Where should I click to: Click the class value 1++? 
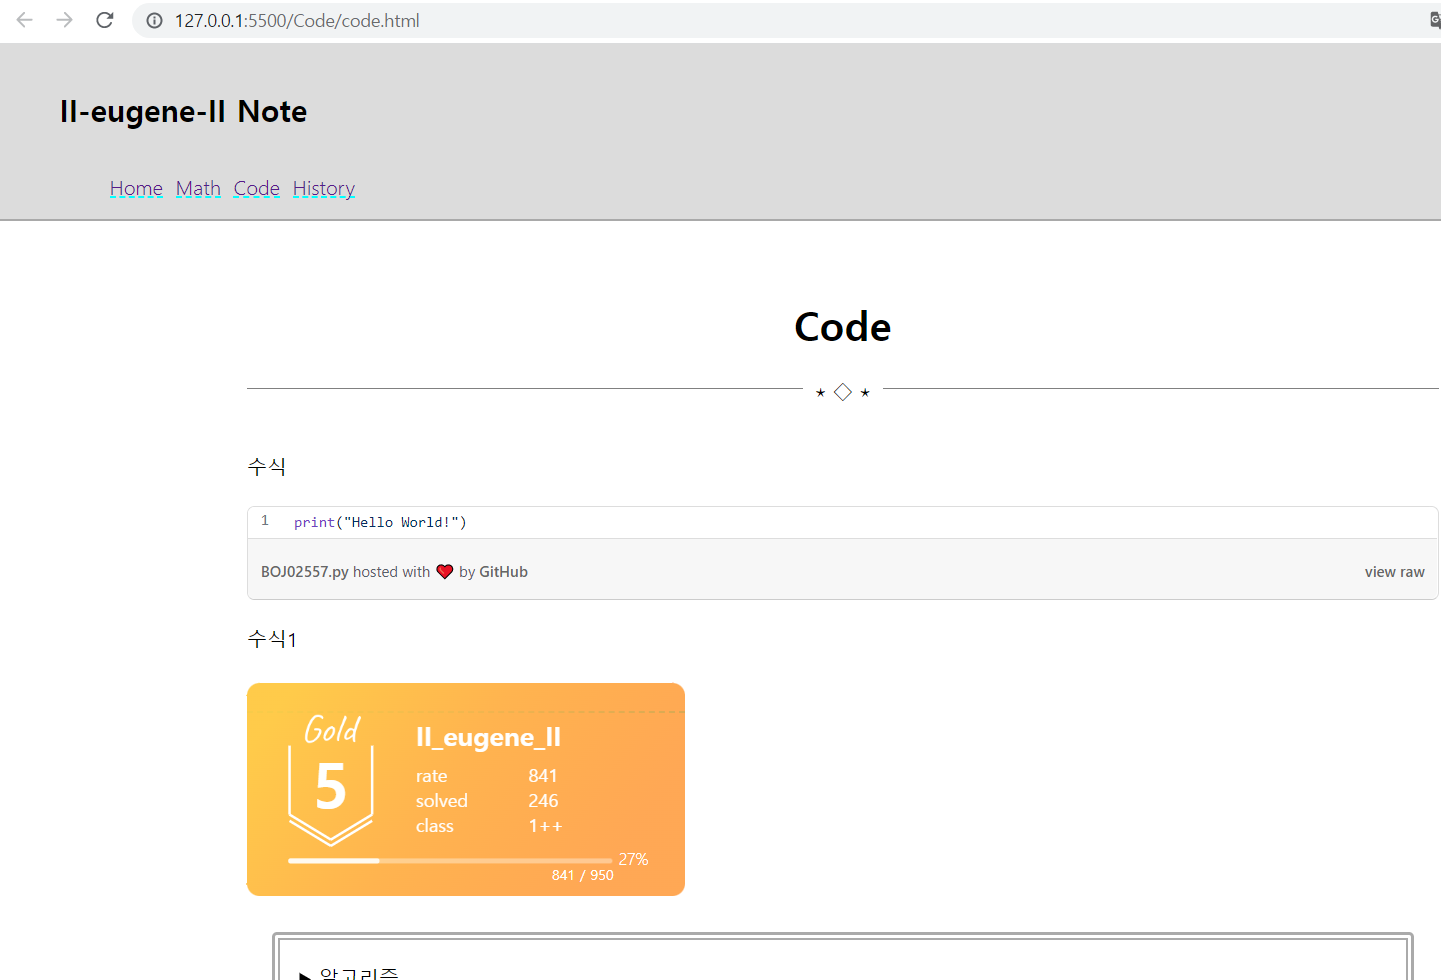545,826
